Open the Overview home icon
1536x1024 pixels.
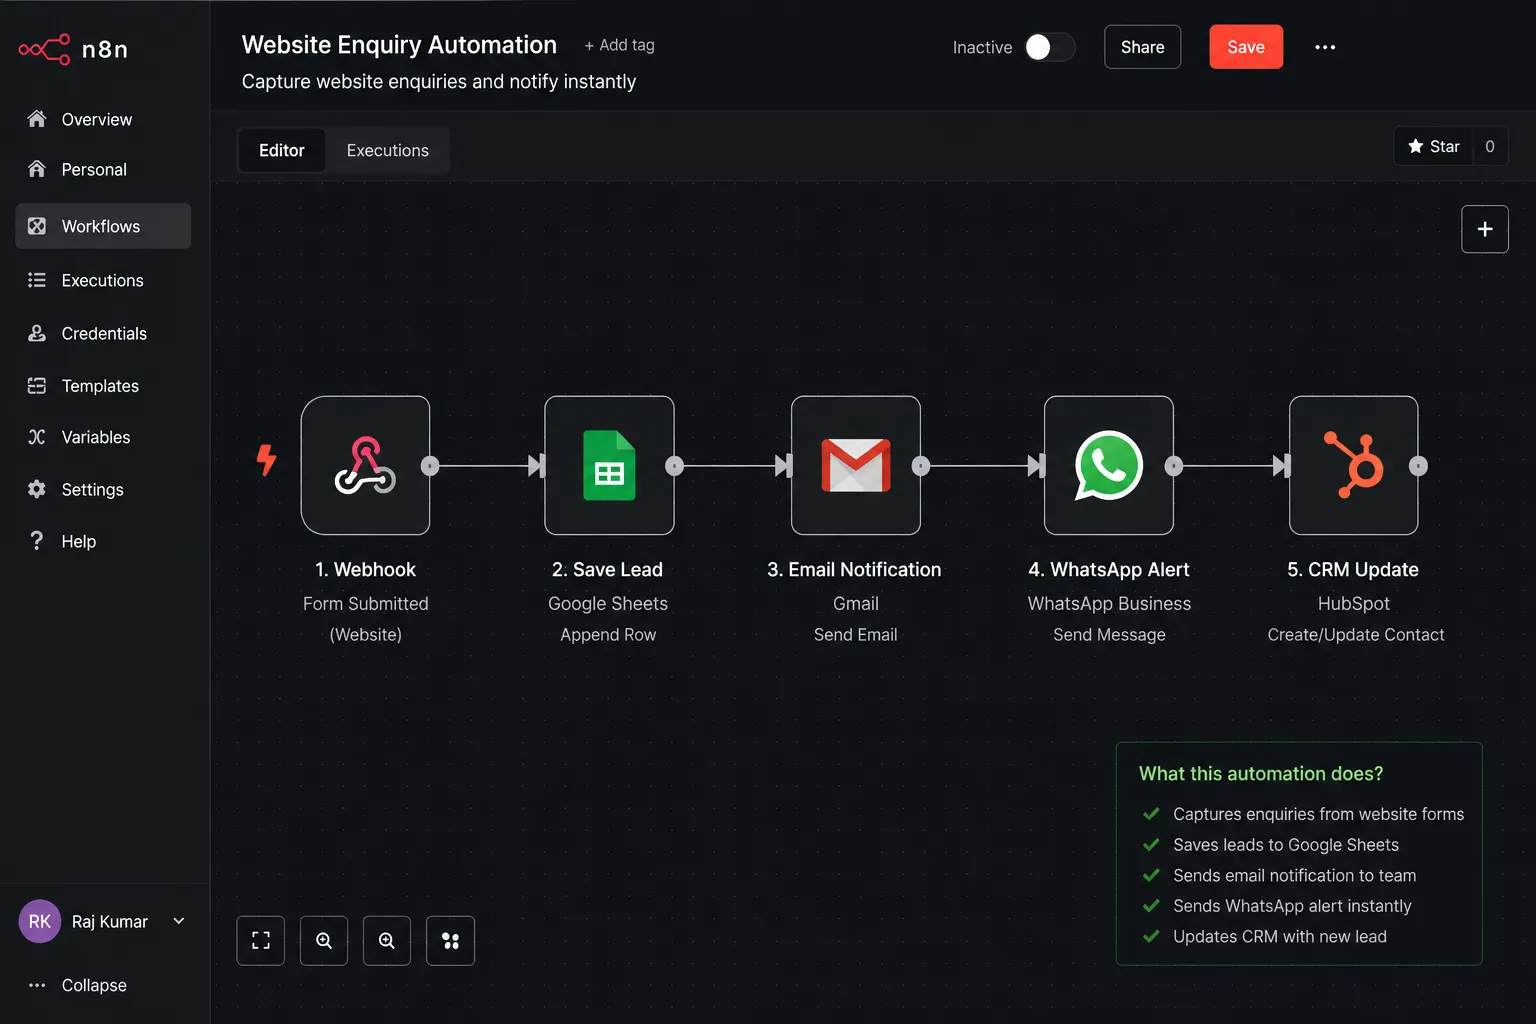37,119
